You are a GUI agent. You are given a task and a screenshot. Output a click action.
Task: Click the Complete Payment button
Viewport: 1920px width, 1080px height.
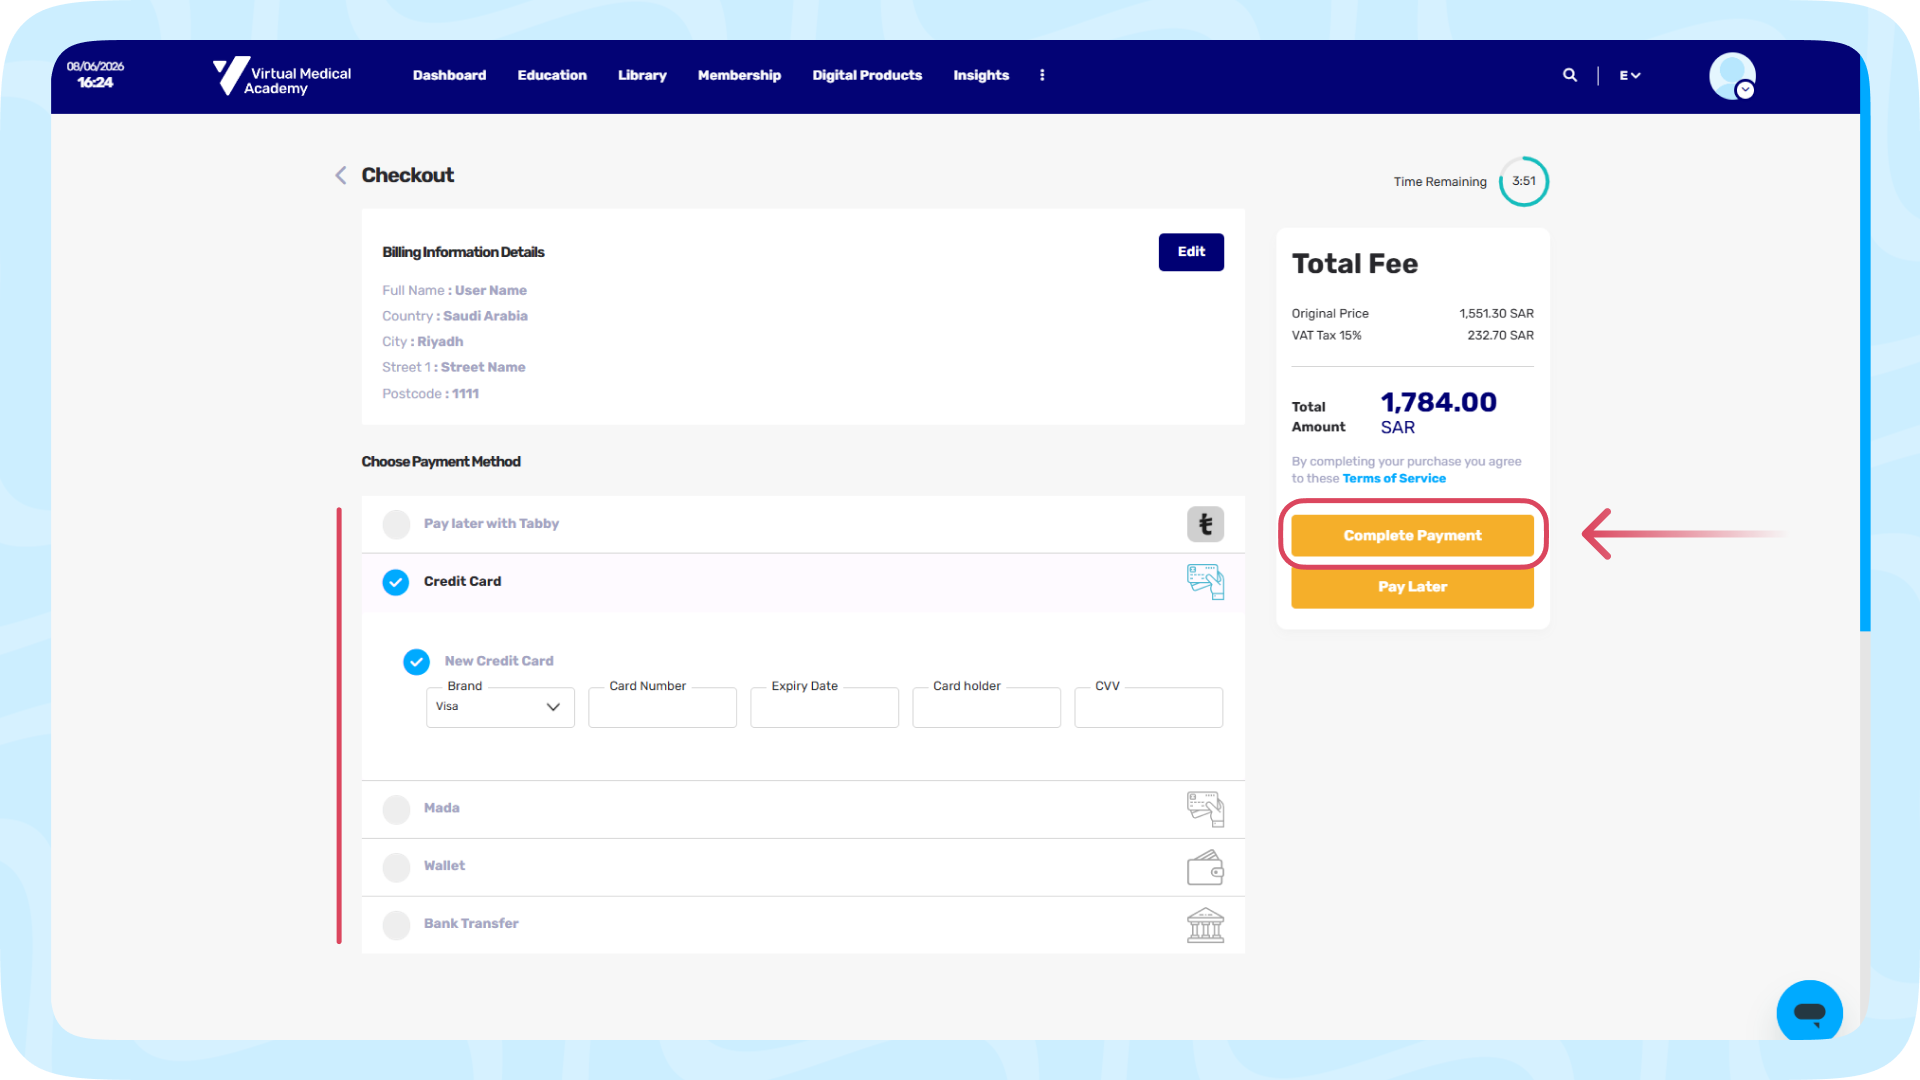click(1412, 536)
